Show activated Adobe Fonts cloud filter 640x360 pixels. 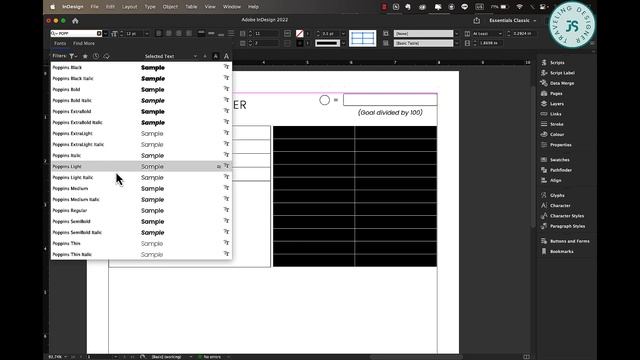point(107,56)
